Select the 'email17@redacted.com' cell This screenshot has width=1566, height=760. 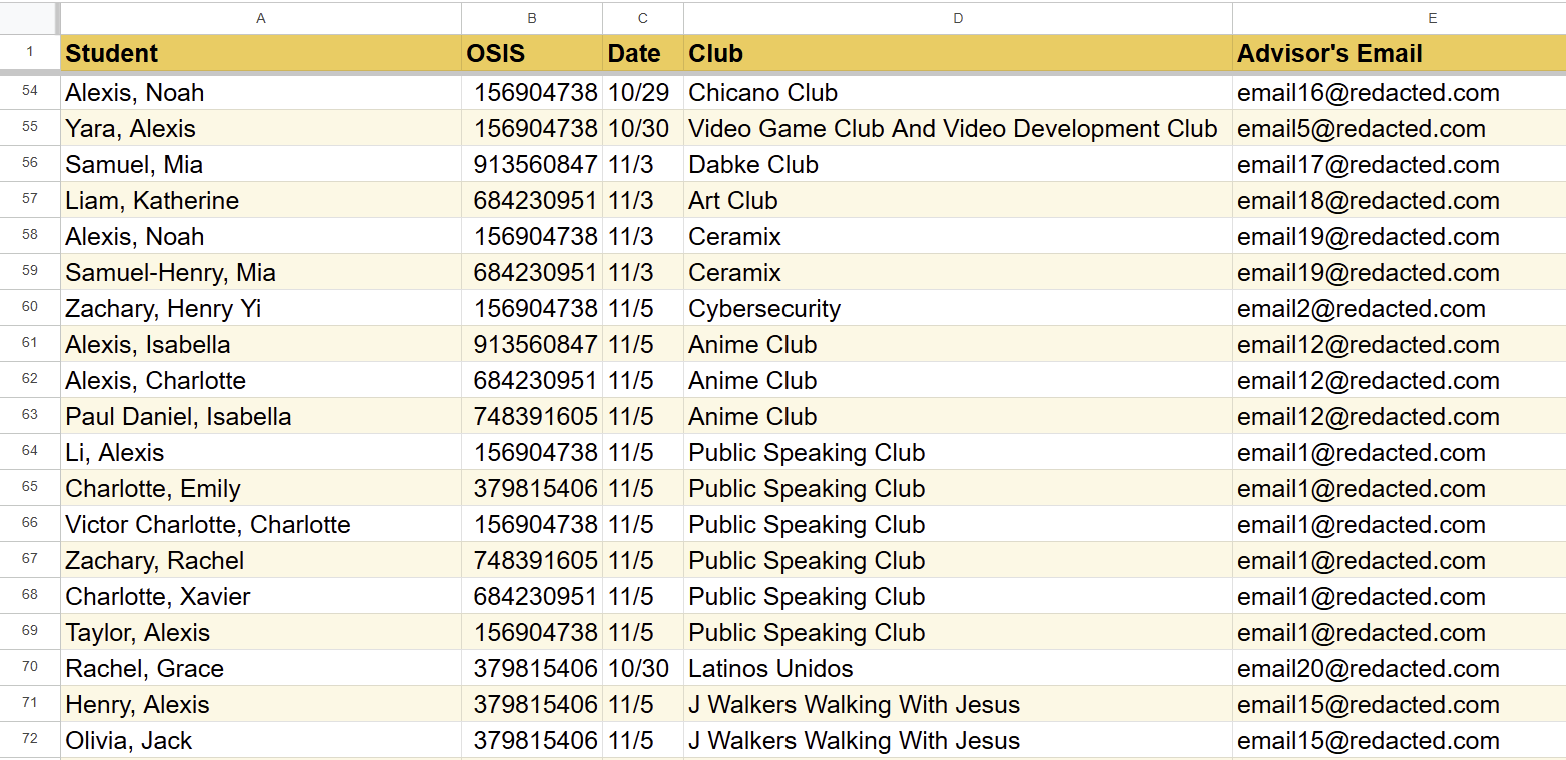1399,164
